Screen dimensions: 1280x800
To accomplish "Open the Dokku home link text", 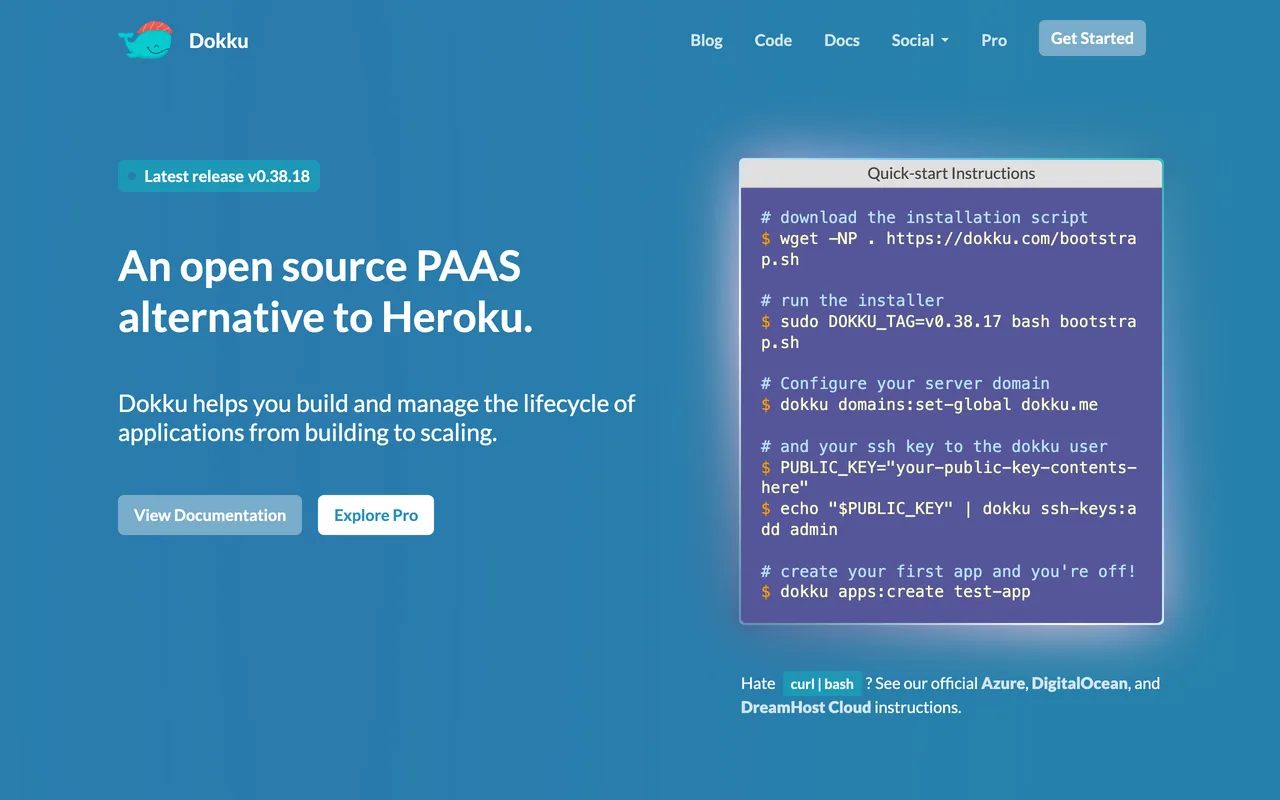I will 219,41.
